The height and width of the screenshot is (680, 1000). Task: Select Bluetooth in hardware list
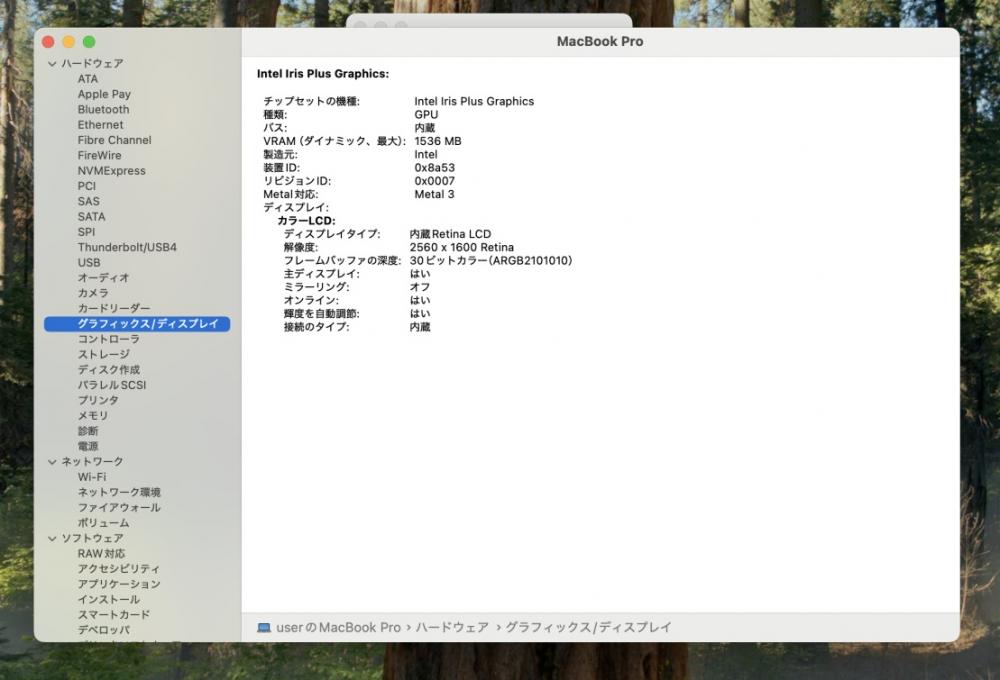click(x=103, y=110)
